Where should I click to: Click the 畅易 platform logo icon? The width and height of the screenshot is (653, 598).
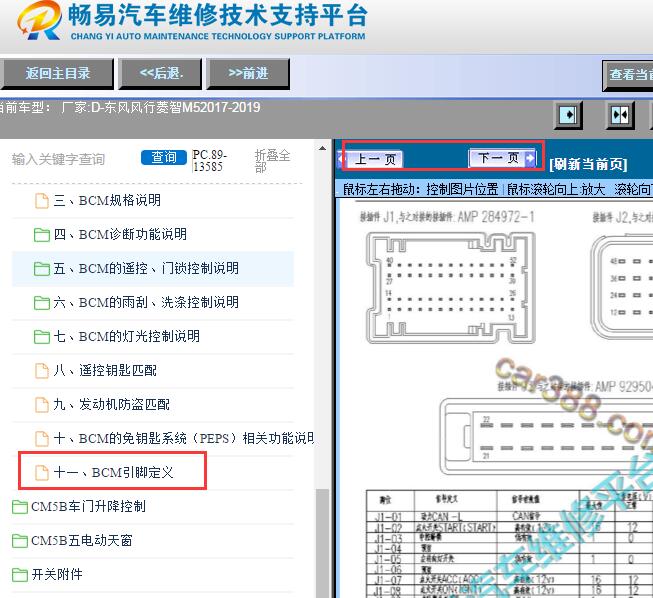click(39, 21)
